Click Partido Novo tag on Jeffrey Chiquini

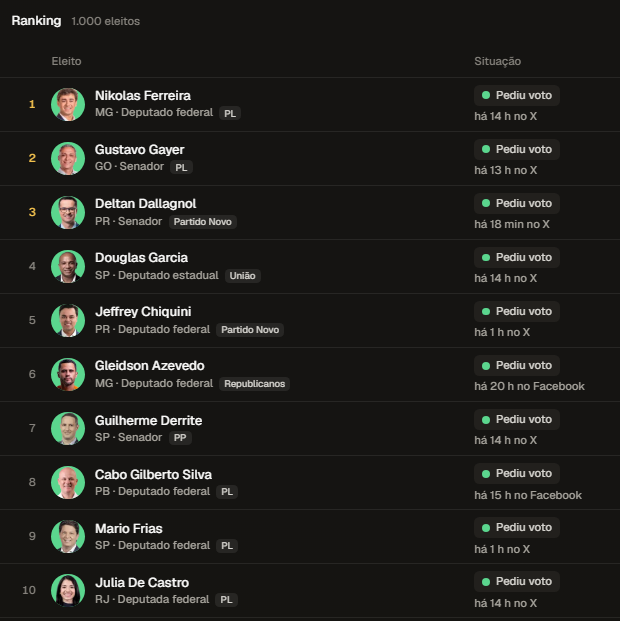[250, 330]
